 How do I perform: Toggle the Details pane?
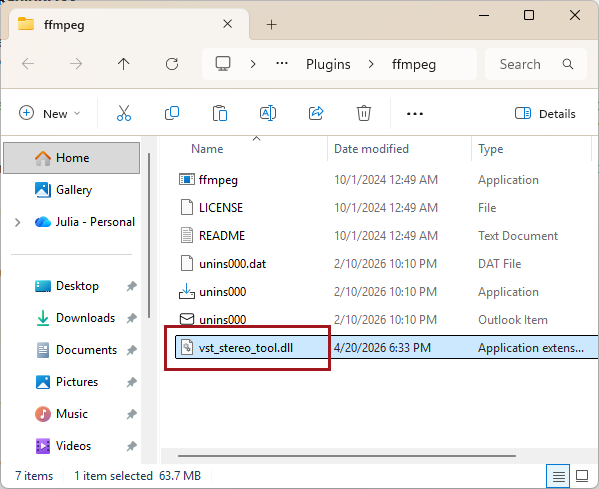[x=545, y=113]
